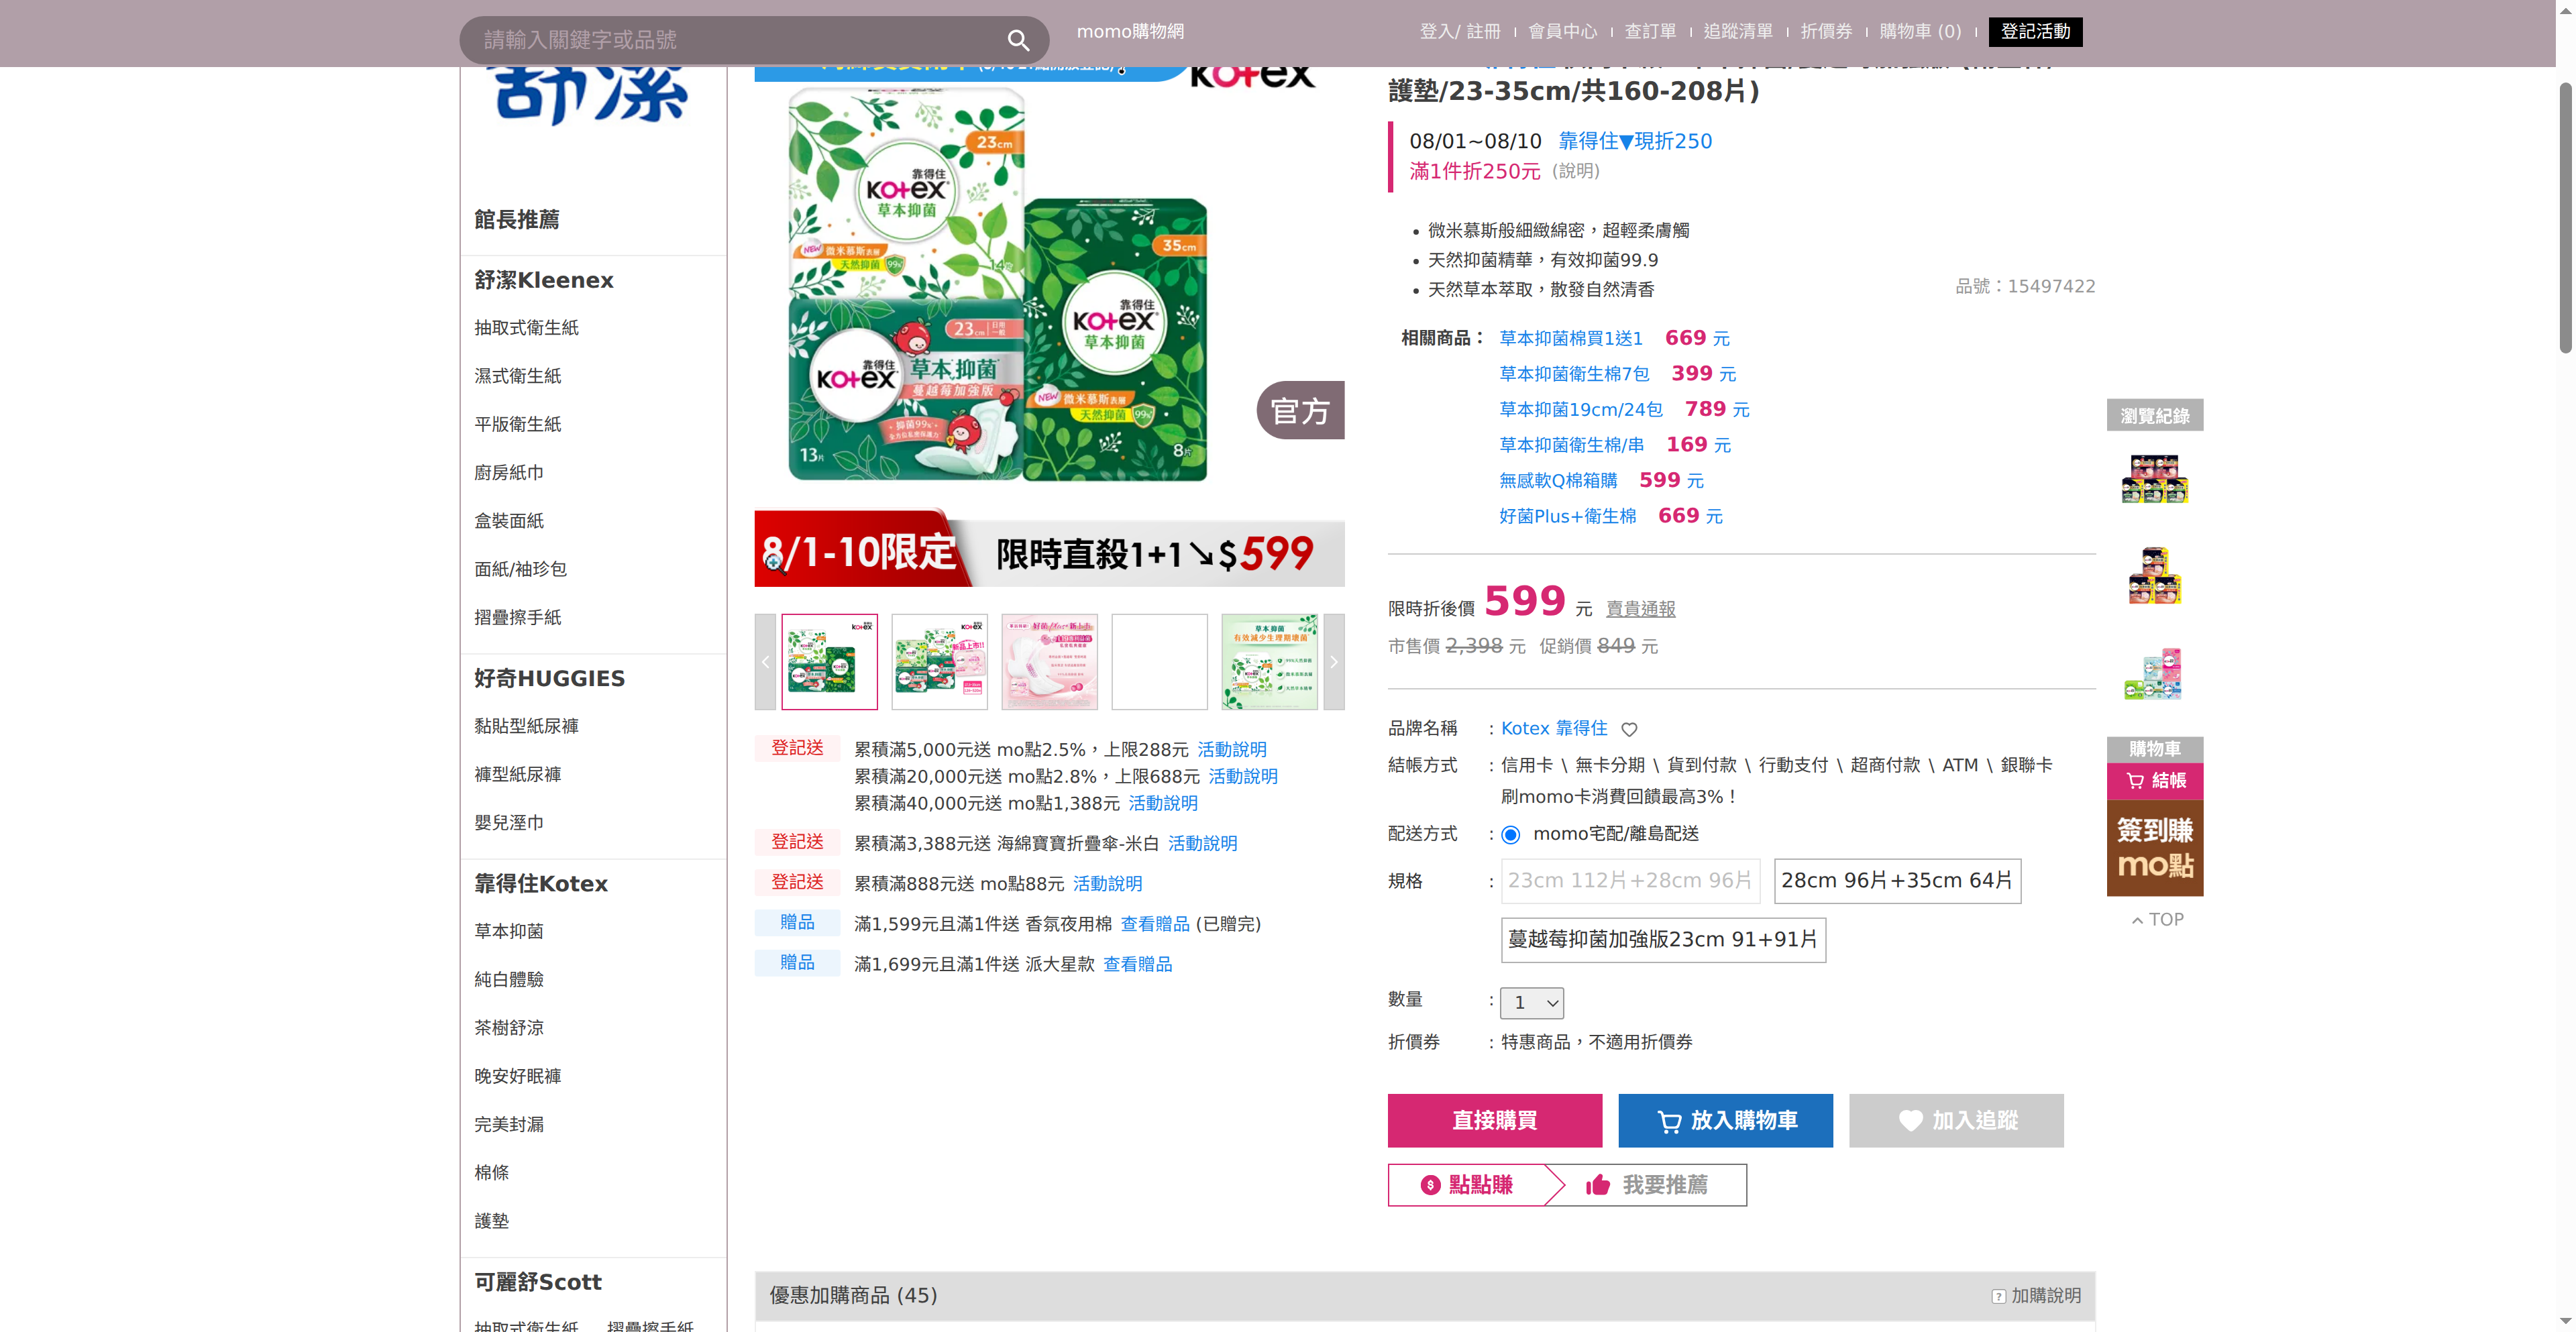Click 查看贈品 for 香氛夜用棉
The image size is (2576, 1332).
click(1155, 924)
